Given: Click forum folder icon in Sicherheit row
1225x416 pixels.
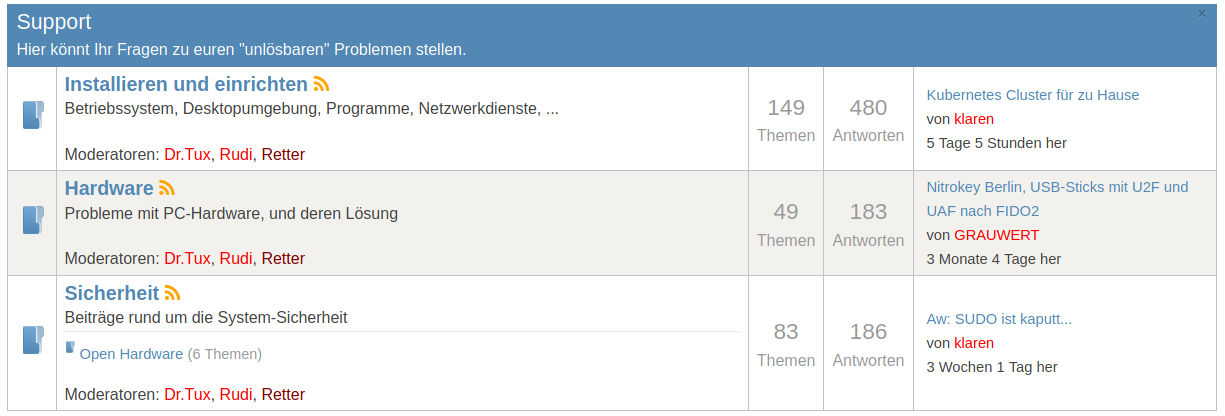Looking at the screenshot, I should pyautogui.click(x=33, y=340).
